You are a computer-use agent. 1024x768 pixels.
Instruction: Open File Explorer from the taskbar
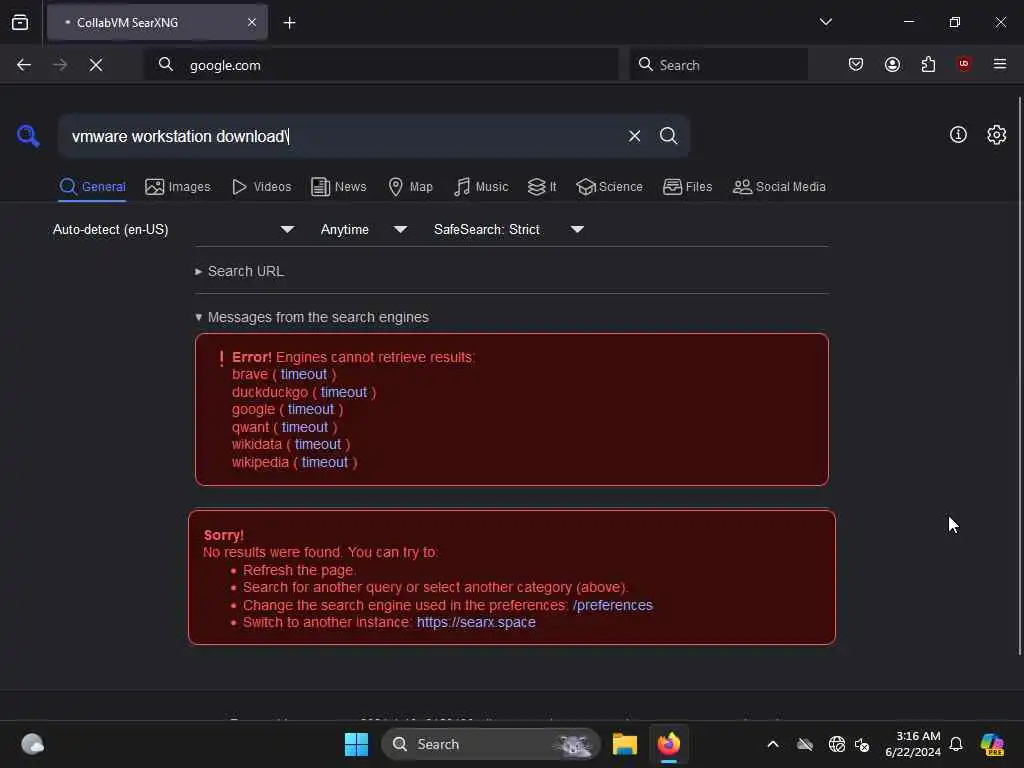pyautogui.click(x=624, y=744)
